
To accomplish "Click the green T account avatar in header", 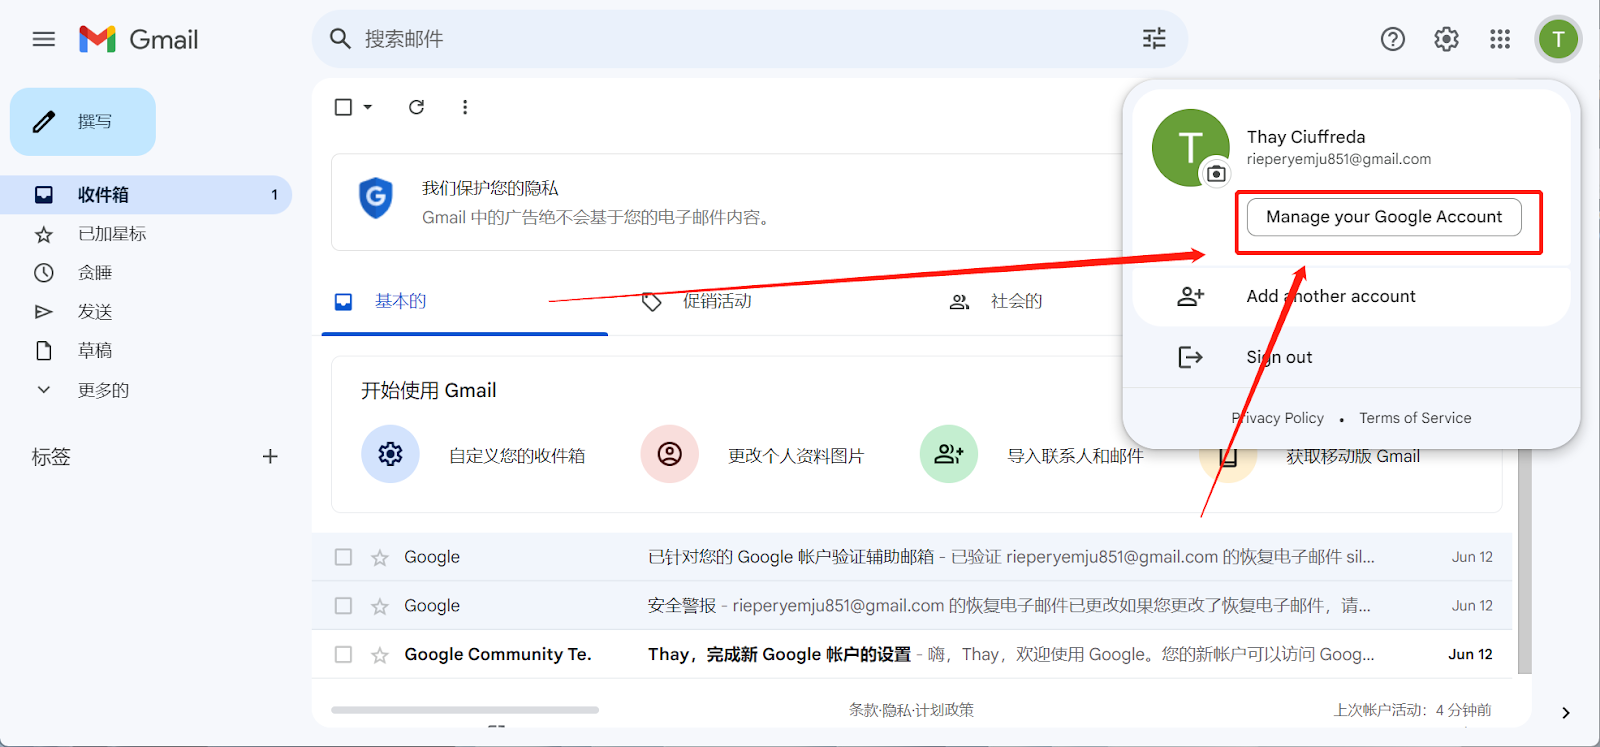I will point(1558,39).
